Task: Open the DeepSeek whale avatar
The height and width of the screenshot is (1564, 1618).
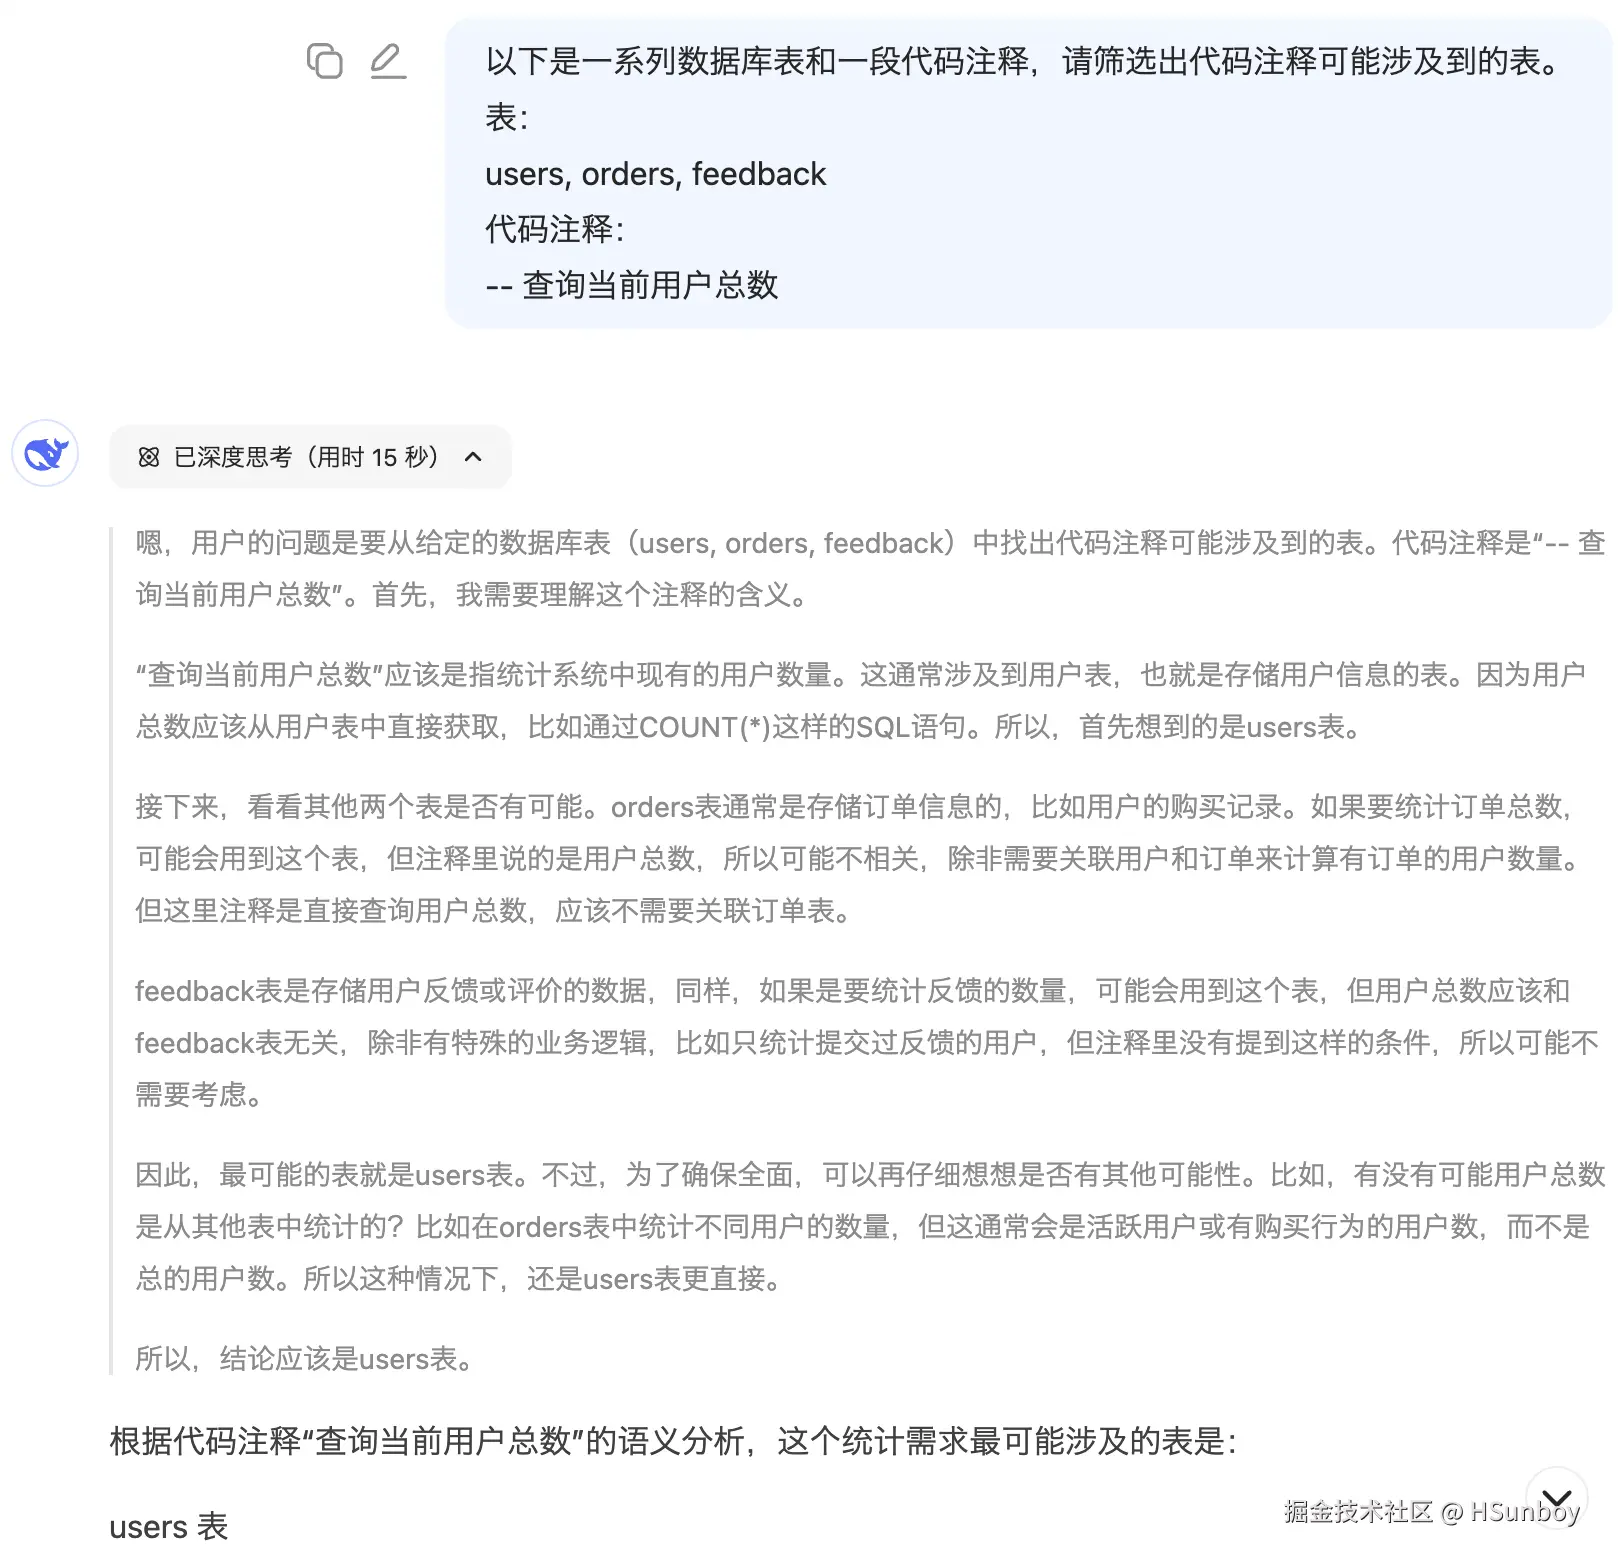Action: [x=45, y=454]
